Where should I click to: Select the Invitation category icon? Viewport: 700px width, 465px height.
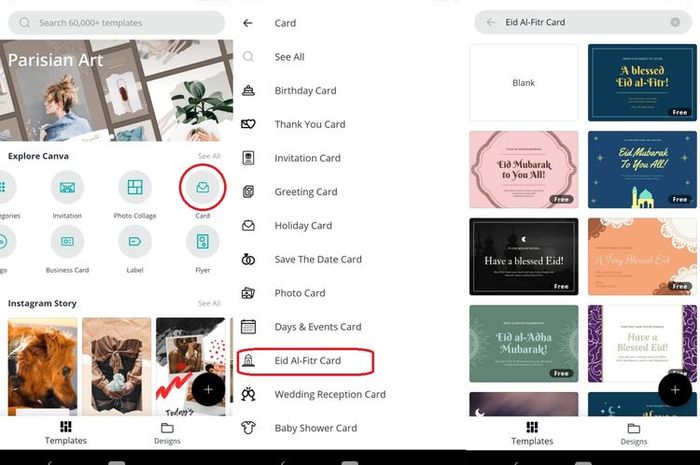pyautogui.click(x=67, y=187)
